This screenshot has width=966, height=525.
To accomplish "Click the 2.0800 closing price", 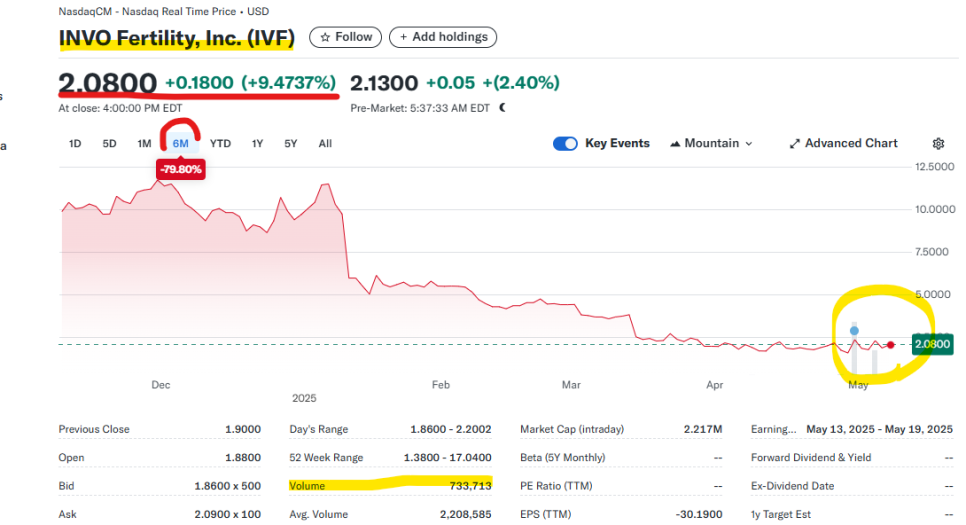I will 108,83.
